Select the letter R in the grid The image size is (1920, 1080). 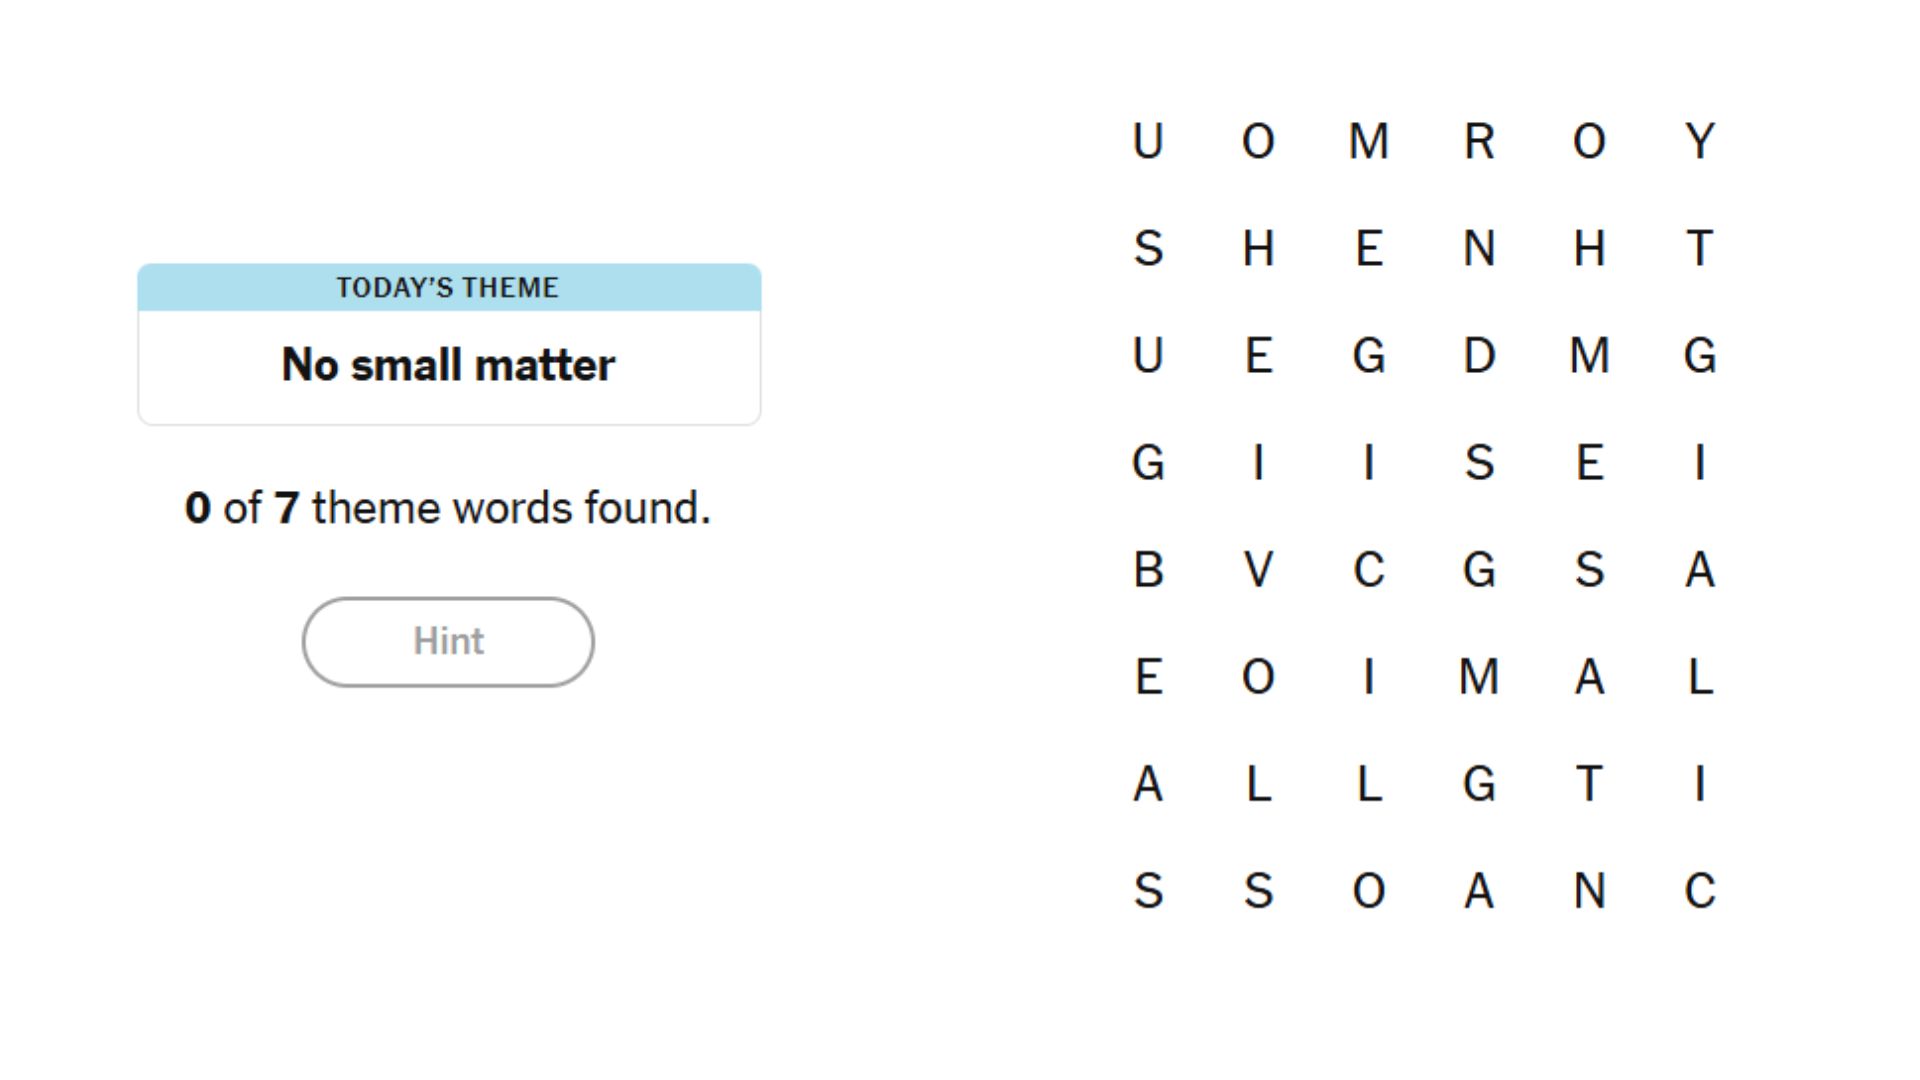click(1479, 141)
